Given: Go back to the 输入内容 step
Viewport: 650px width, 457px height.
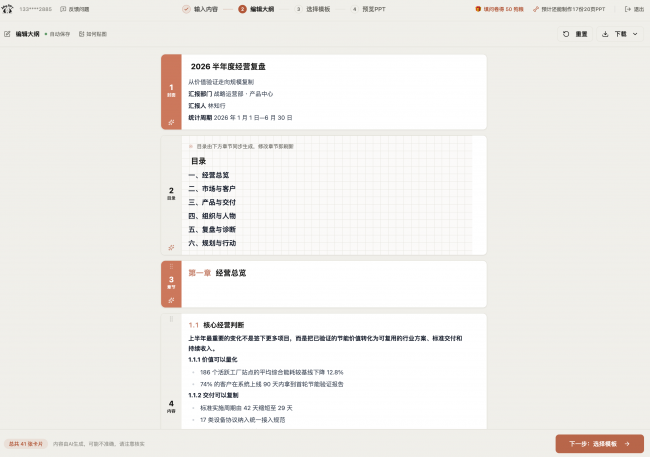Looking at the screenshot, I should click(x=200, y=9).
